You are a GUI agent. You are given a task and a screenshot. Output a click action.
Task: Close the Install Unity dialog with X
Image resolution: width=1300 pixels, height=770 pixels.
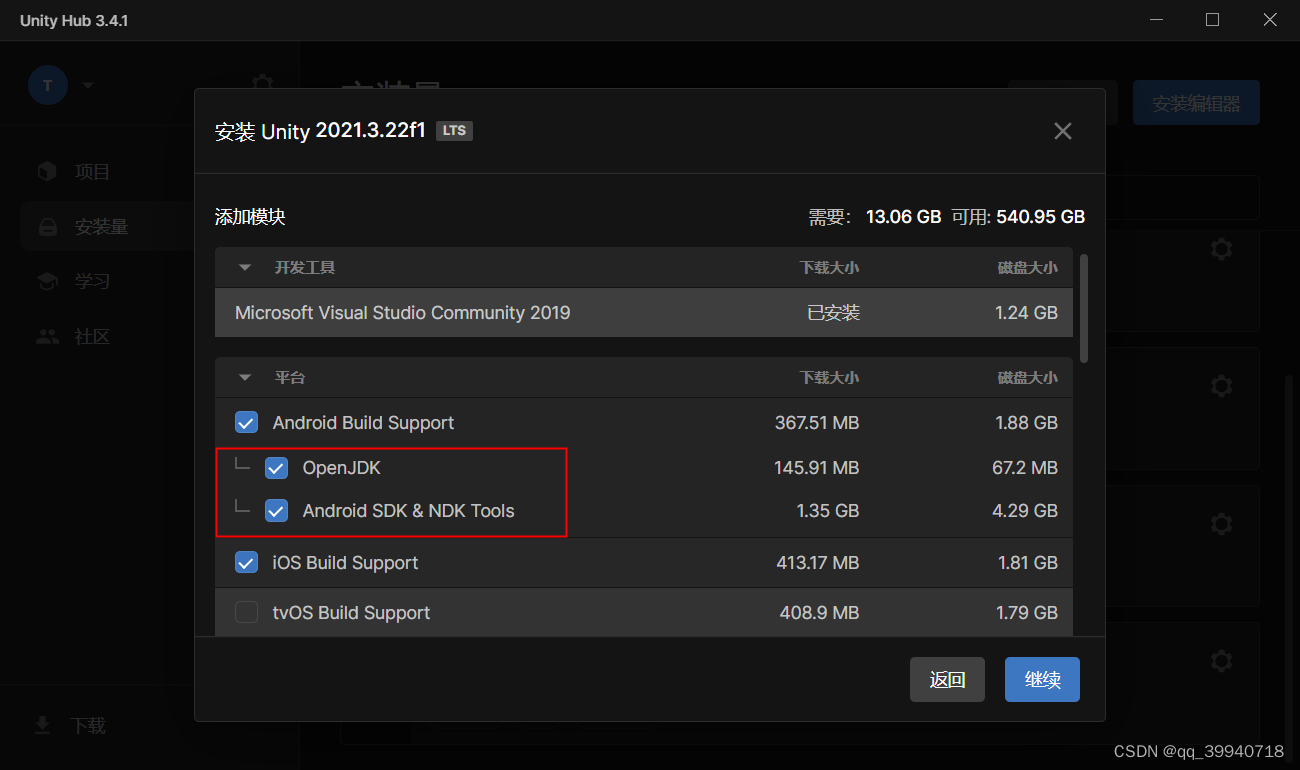[x=1063, y=131]
